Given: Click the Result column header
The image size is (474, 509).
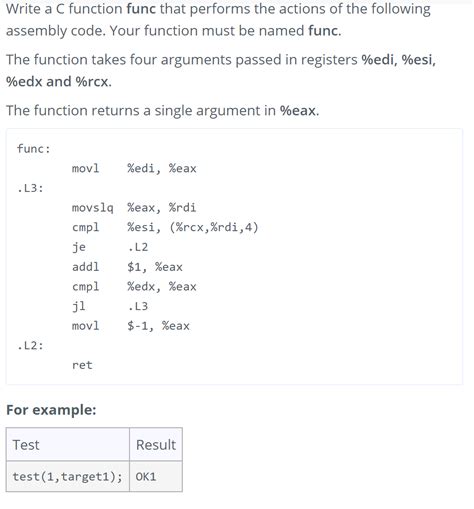Looking at the screenshot, I should pyautogui.click(x=156, y=445).
